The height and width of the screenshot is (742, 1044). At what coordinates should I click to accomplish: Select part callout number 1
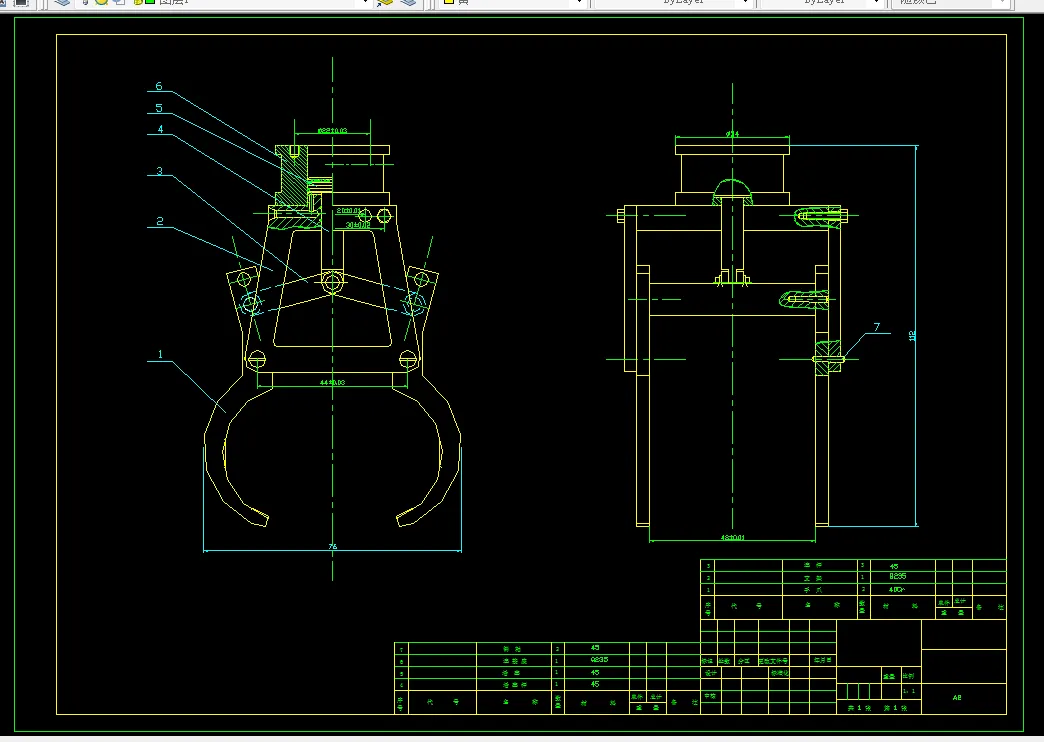160,354
